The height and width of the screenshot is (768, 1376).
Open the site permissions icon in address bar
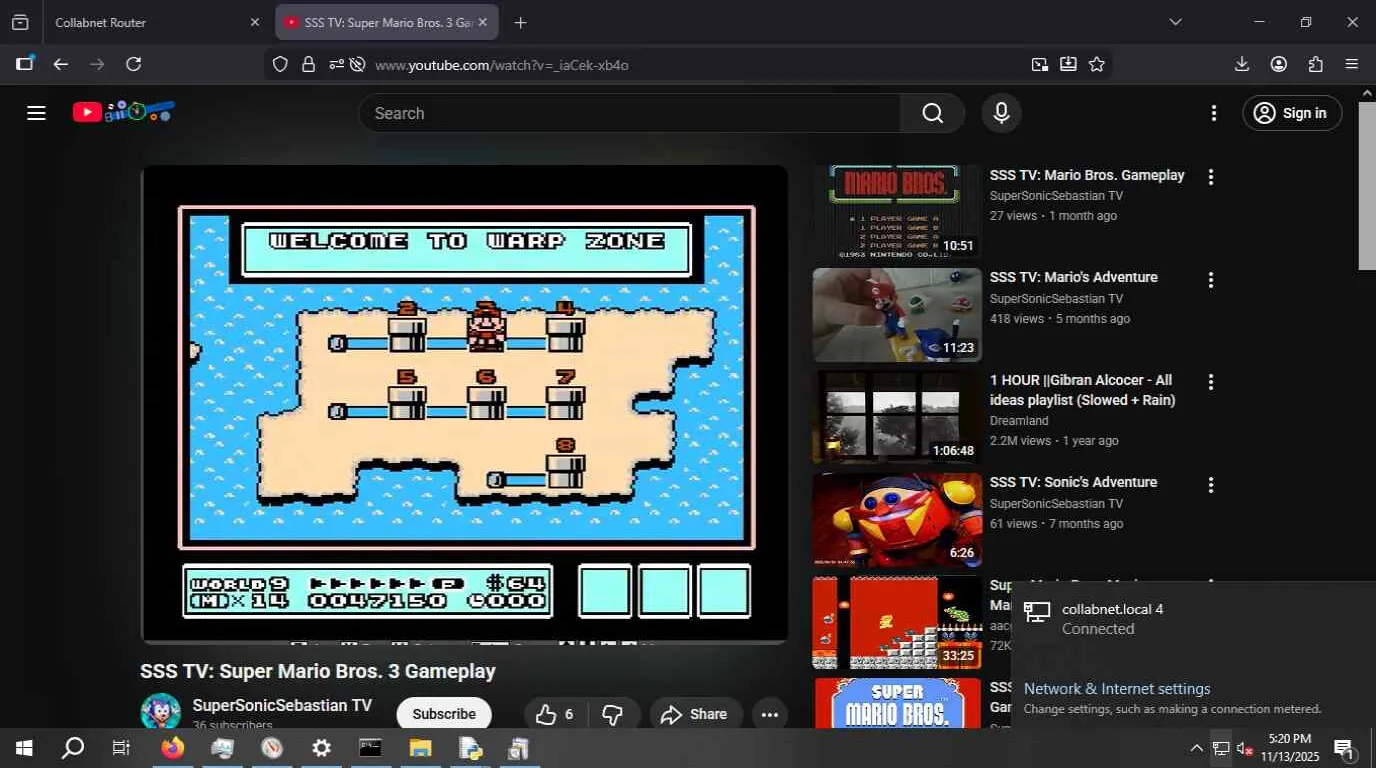click(x=336, y=65)
